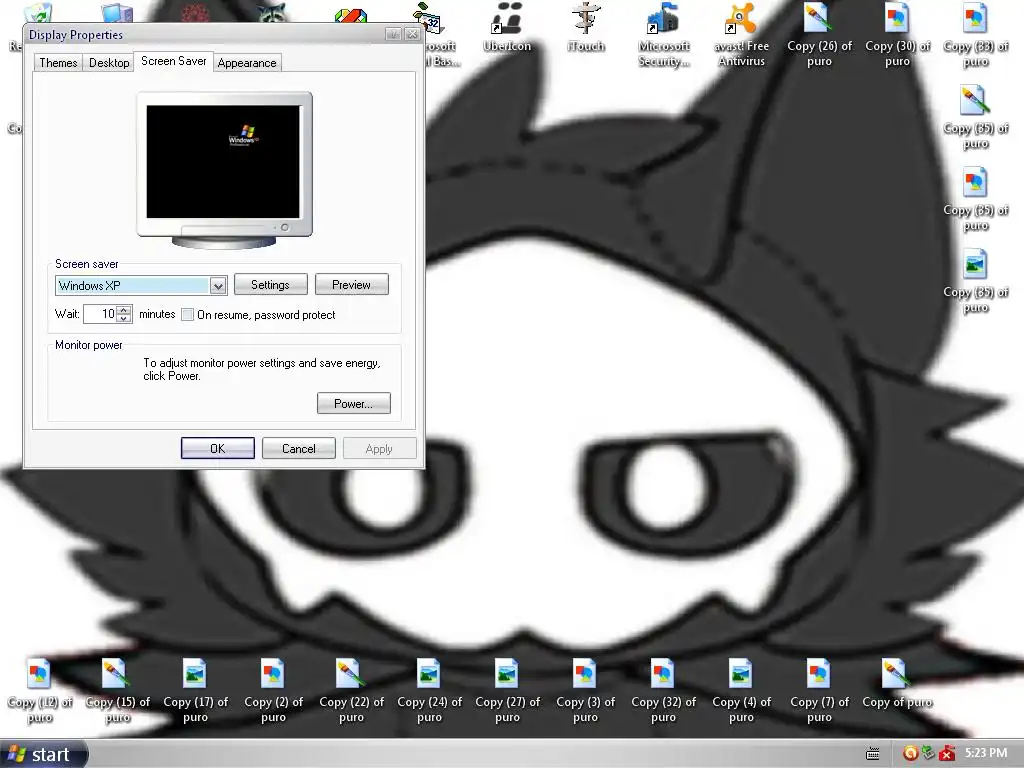Open the Microsoft Security desktop shortcut
The height and width of the screenshot is (768, 1024).
(x=664, y=34)
